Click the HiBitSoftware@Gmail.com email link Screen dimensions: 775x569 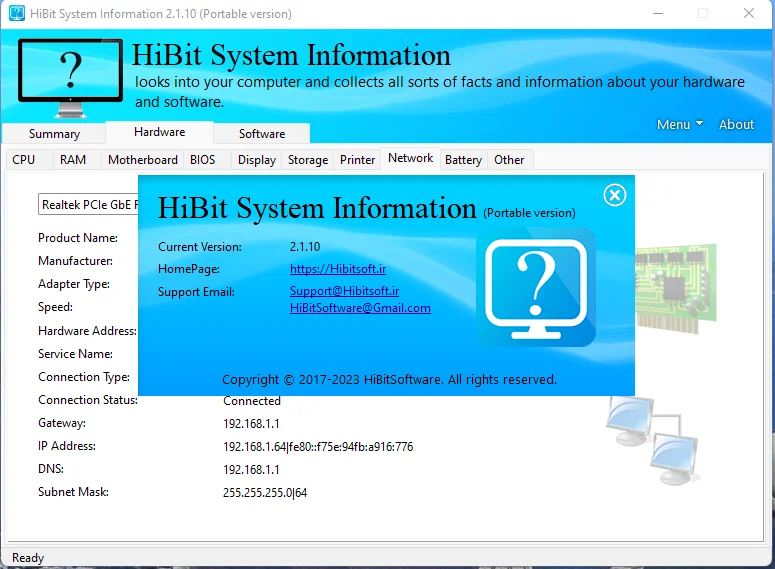[360, 308]
